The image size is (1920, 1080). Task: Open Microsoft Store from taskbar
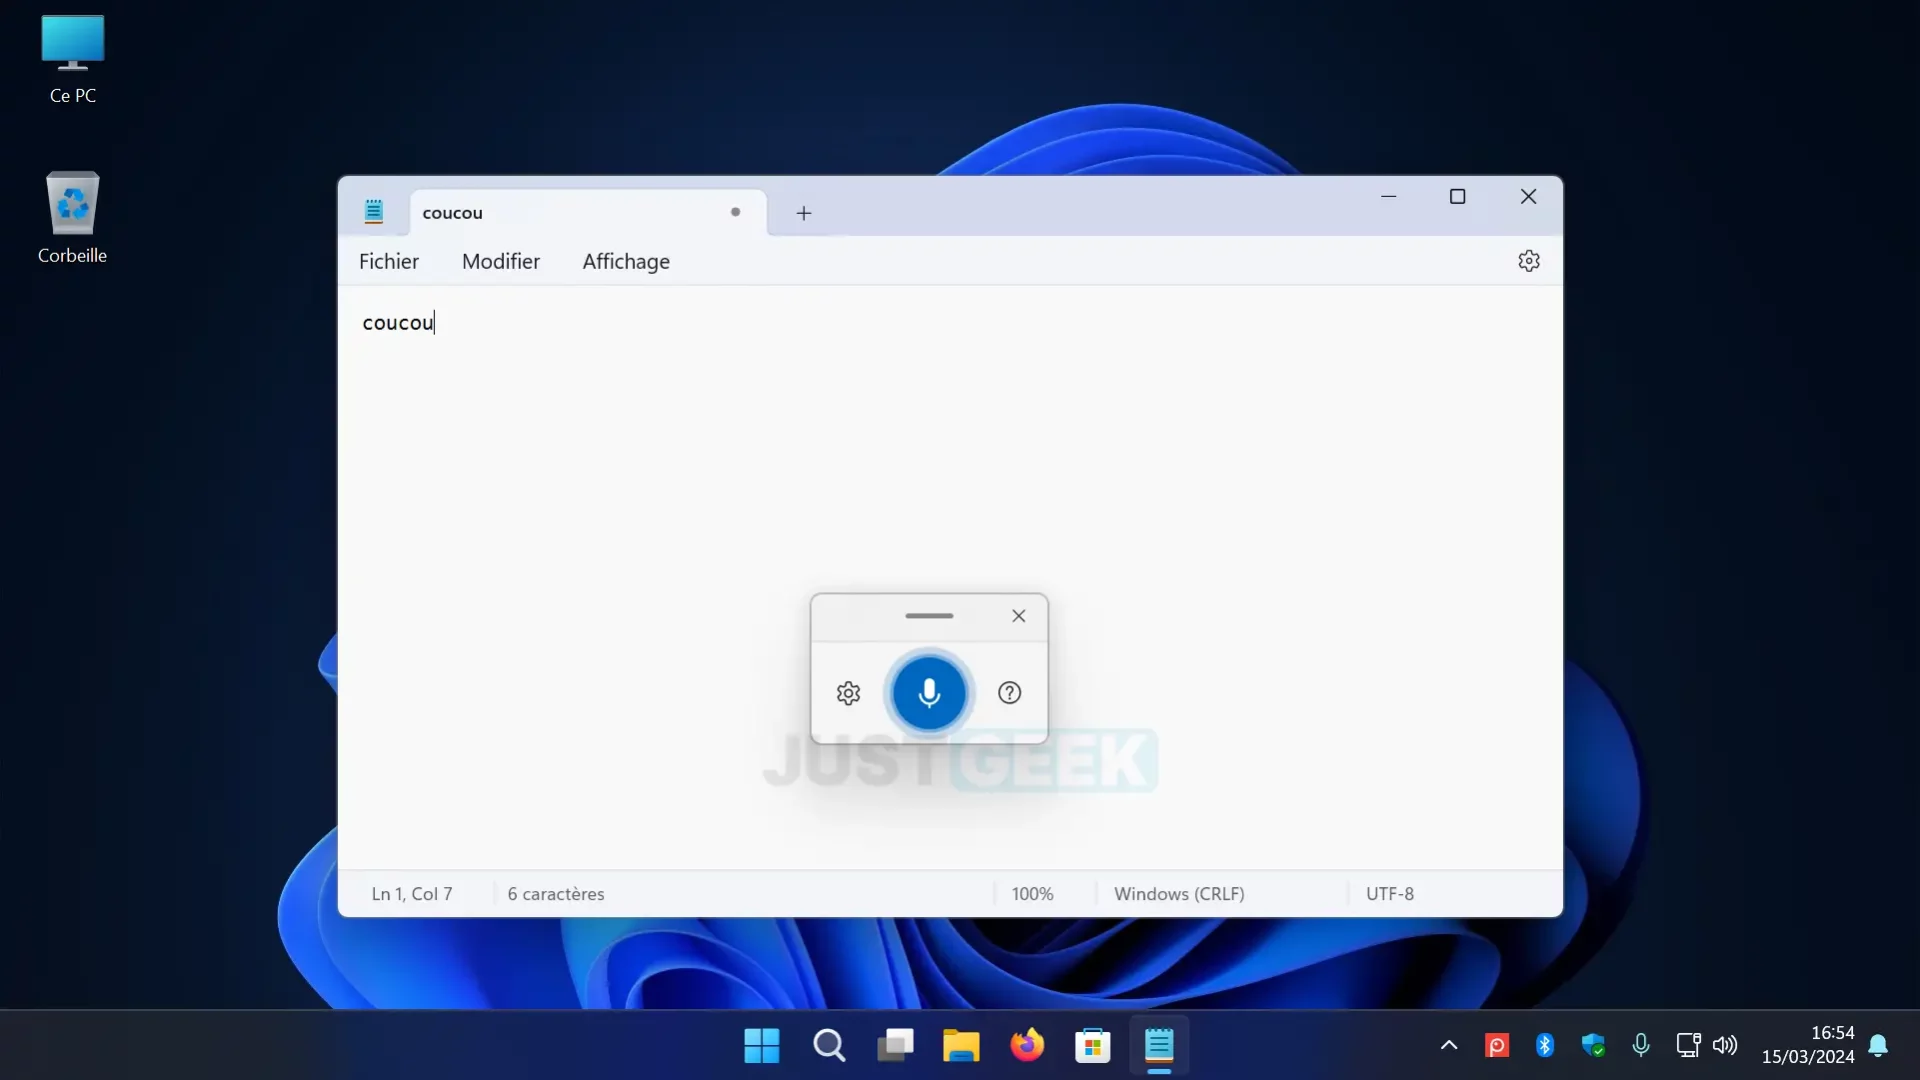[x=1093, y=1046]
